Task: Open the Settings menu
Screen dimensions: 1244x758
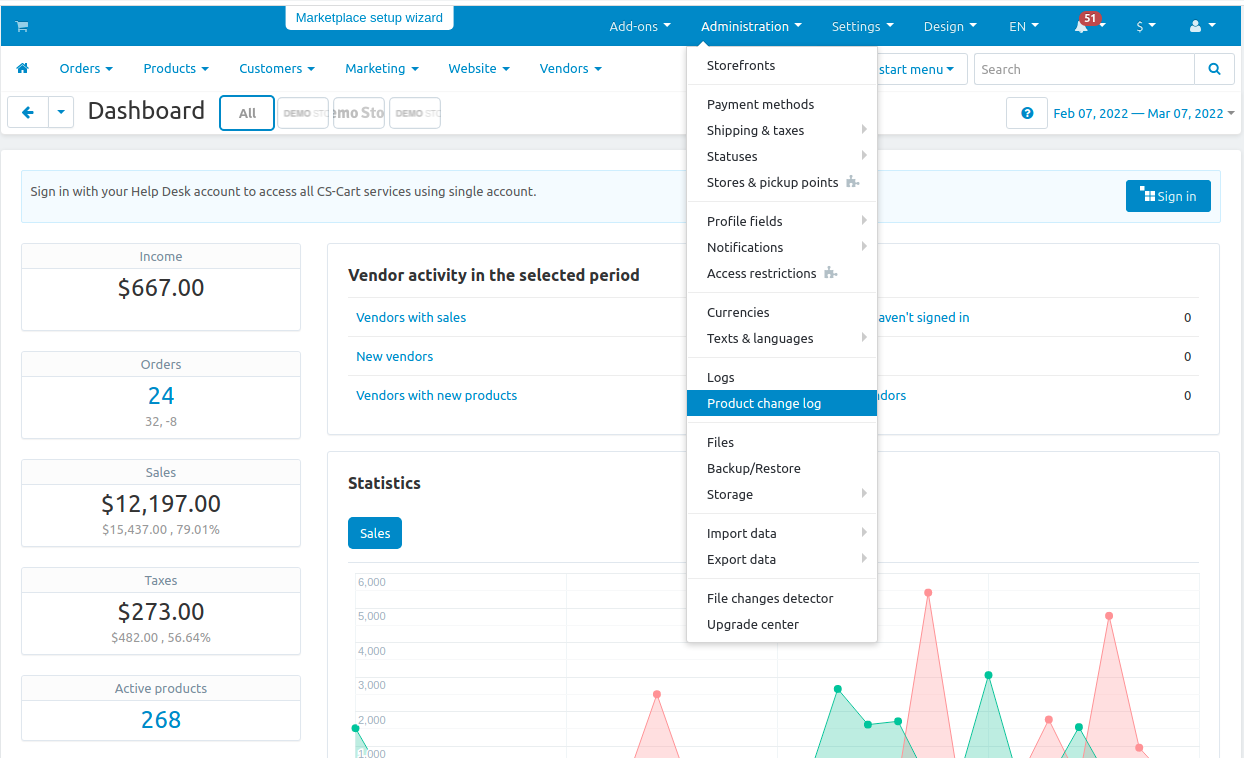Action: (x=862, y=27)
